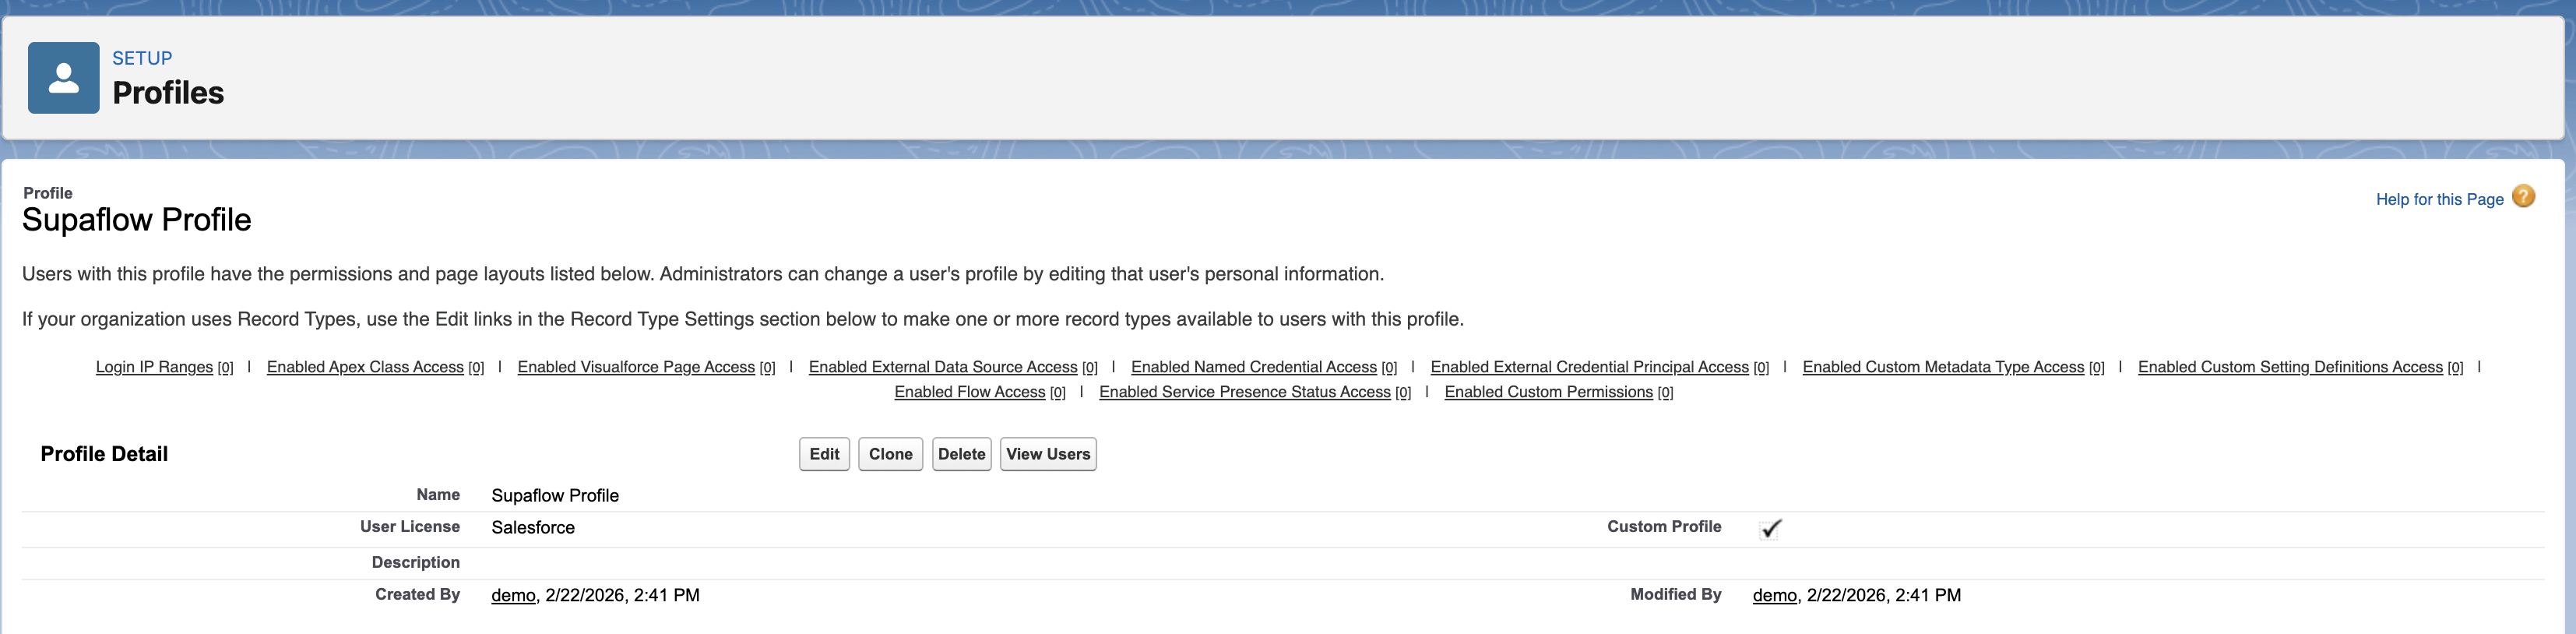This screenshot has width=2576, height=634.
Task: Click the orange help question mark icon
Action: 2523,197
